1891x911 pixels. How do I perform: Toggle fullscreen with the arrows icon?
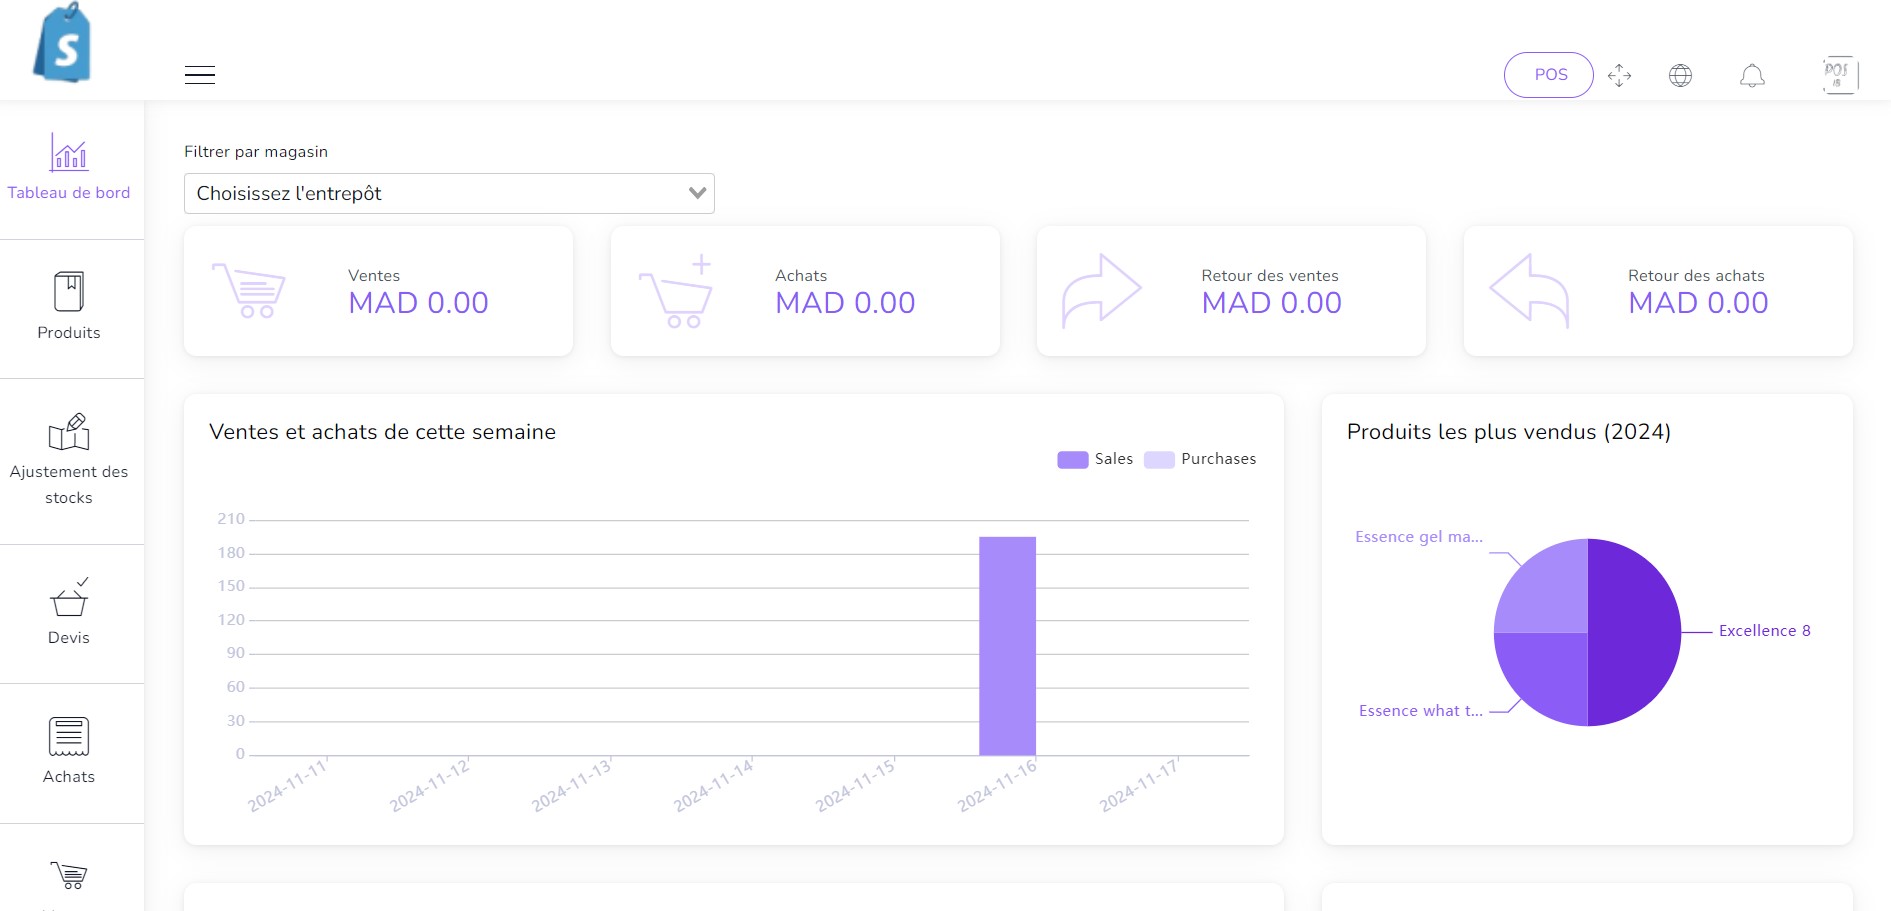(x=1619, y=76)
